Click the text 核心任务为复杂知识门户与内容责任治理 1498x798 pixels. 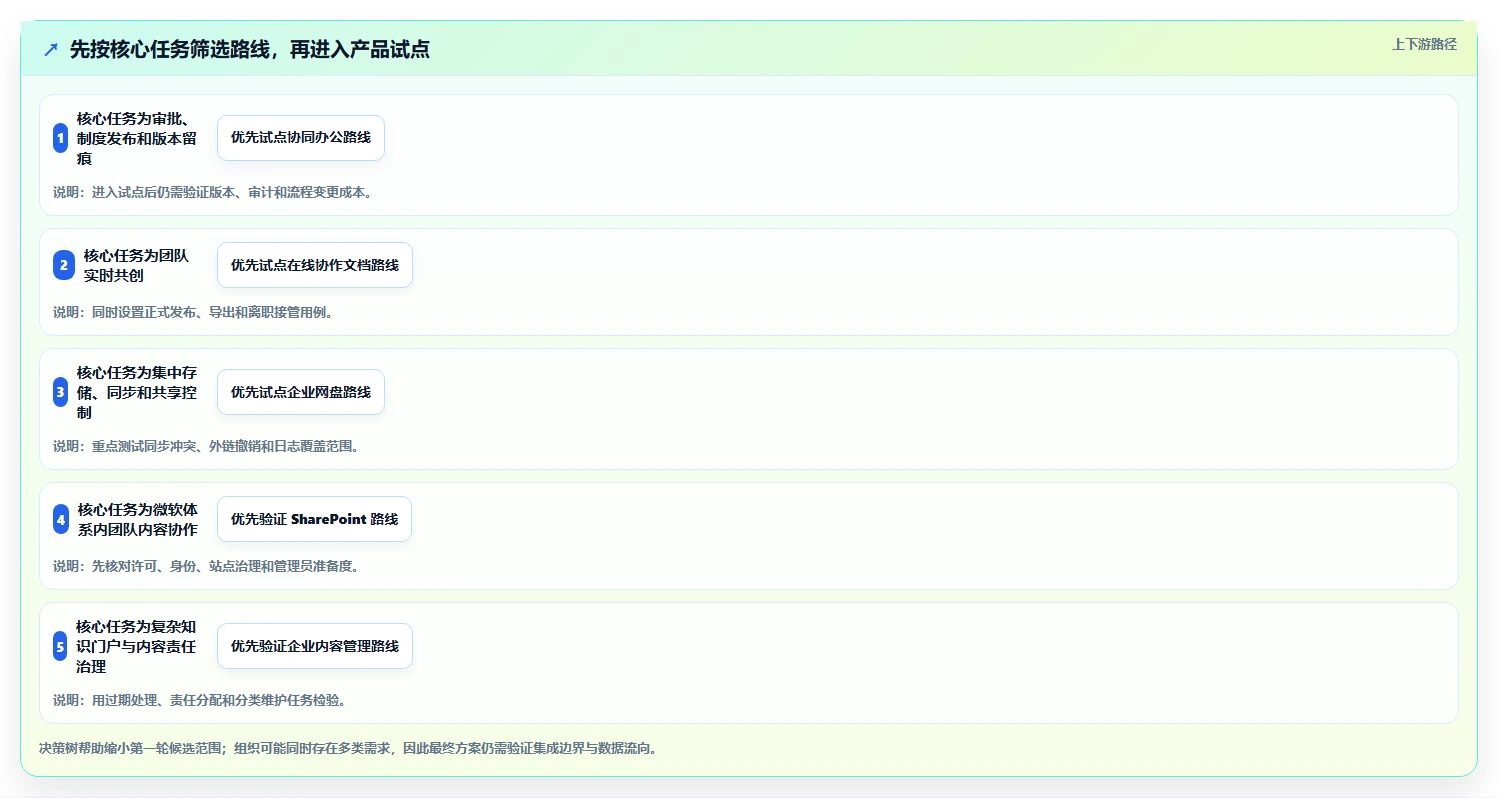click(136, 646)
